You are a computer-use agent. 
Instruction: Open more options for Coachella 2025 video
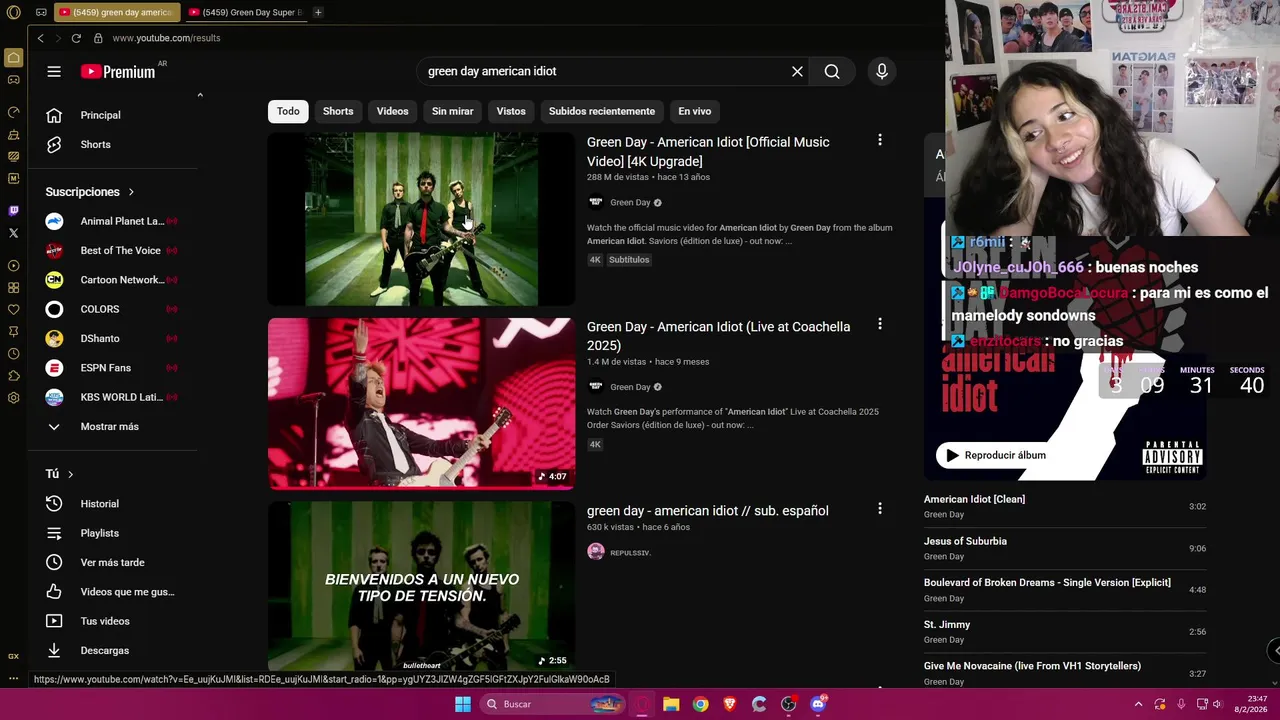point(880,324)
